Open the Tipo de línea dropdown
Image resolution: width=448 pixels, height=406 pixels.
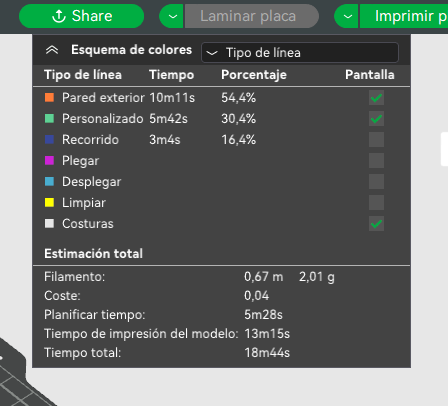[x=300, y=53]
